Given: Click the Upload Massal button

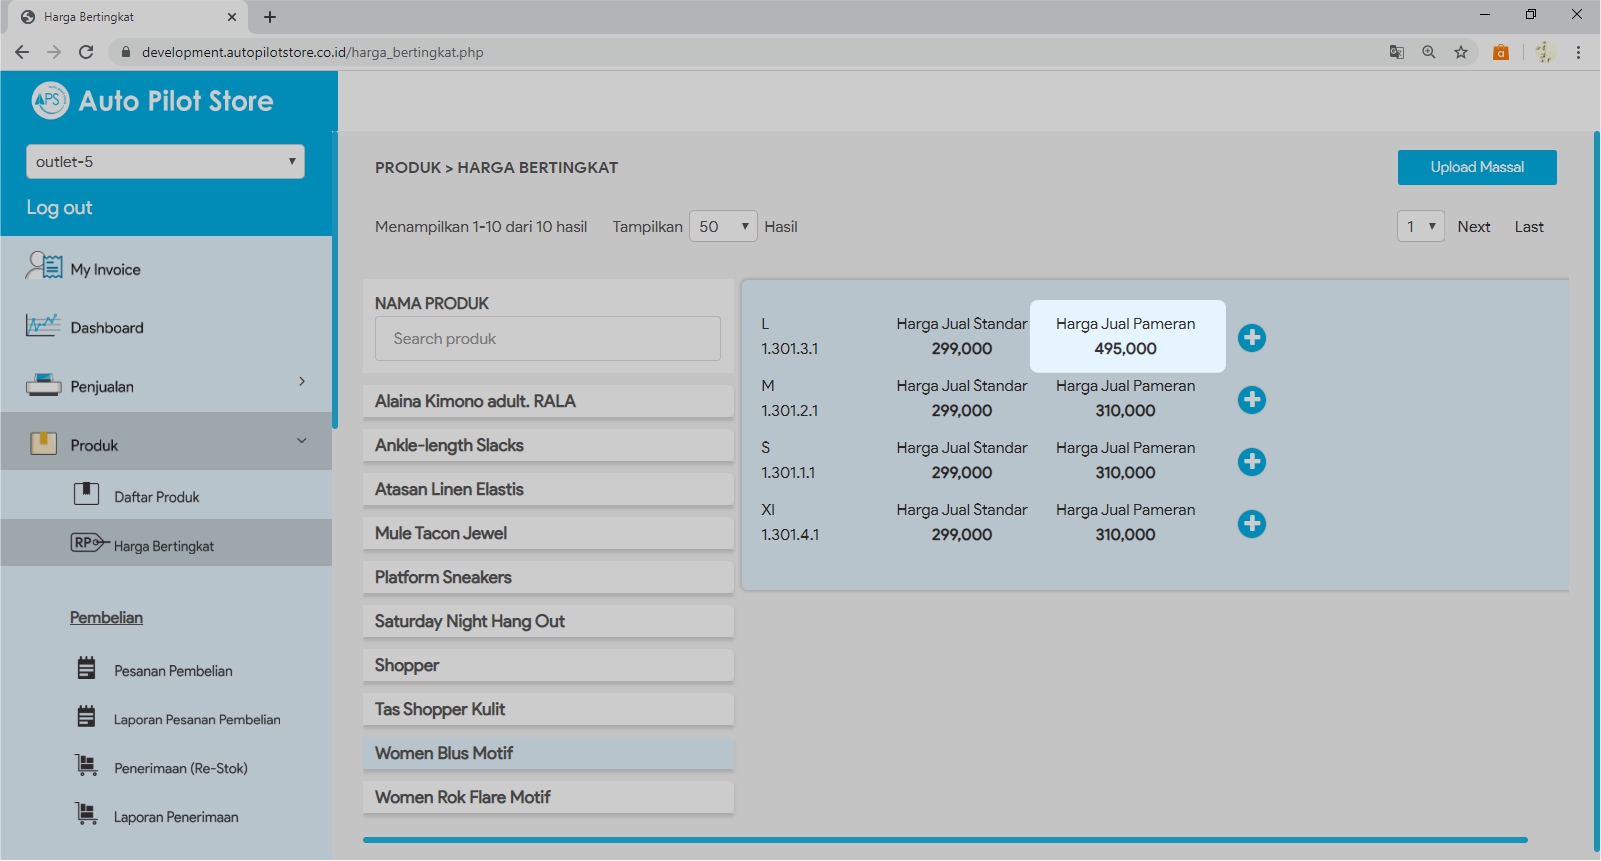Looking at the screenshot, I should (x=1476, y=168).
